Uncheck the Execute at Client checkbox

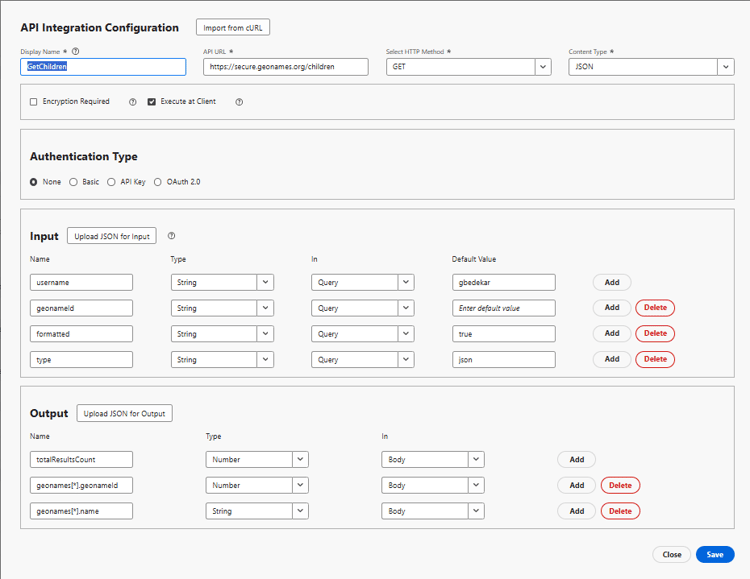click(x=152, y=102)
